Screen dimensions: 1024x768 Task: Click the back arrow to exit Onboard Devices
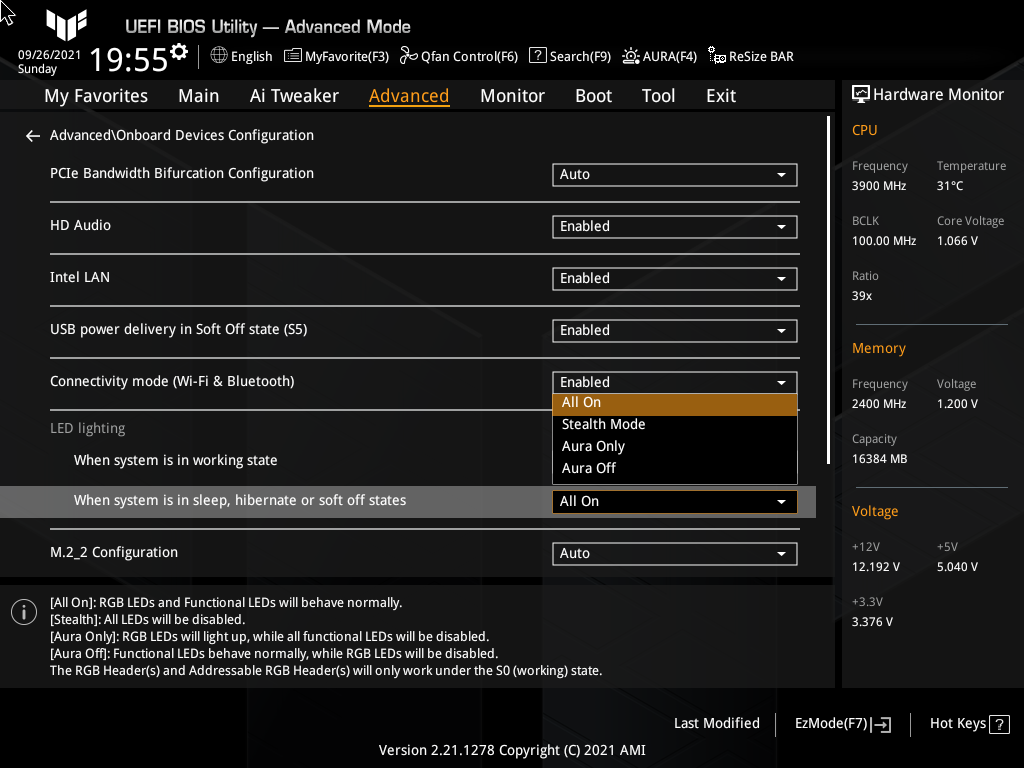point(32,135)
